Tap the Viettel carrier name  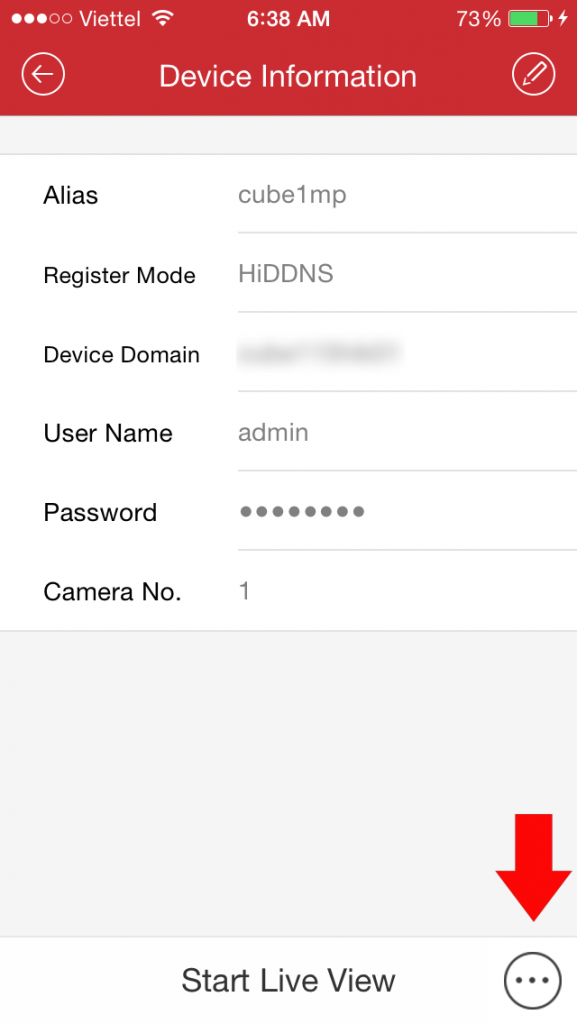[x=110, y=18]
